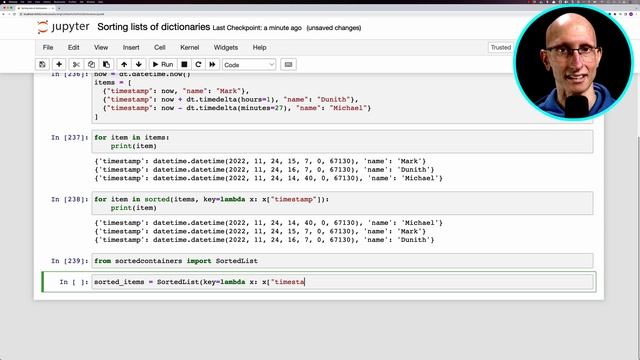Click into the sorted_items SortedList input cell

[x=342, y=282]
